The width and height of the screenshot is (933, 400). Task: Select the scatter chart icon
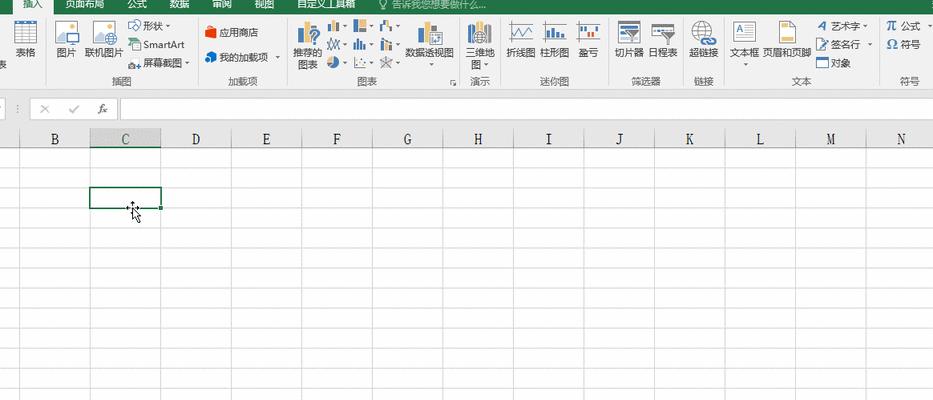tap(360, 62)
